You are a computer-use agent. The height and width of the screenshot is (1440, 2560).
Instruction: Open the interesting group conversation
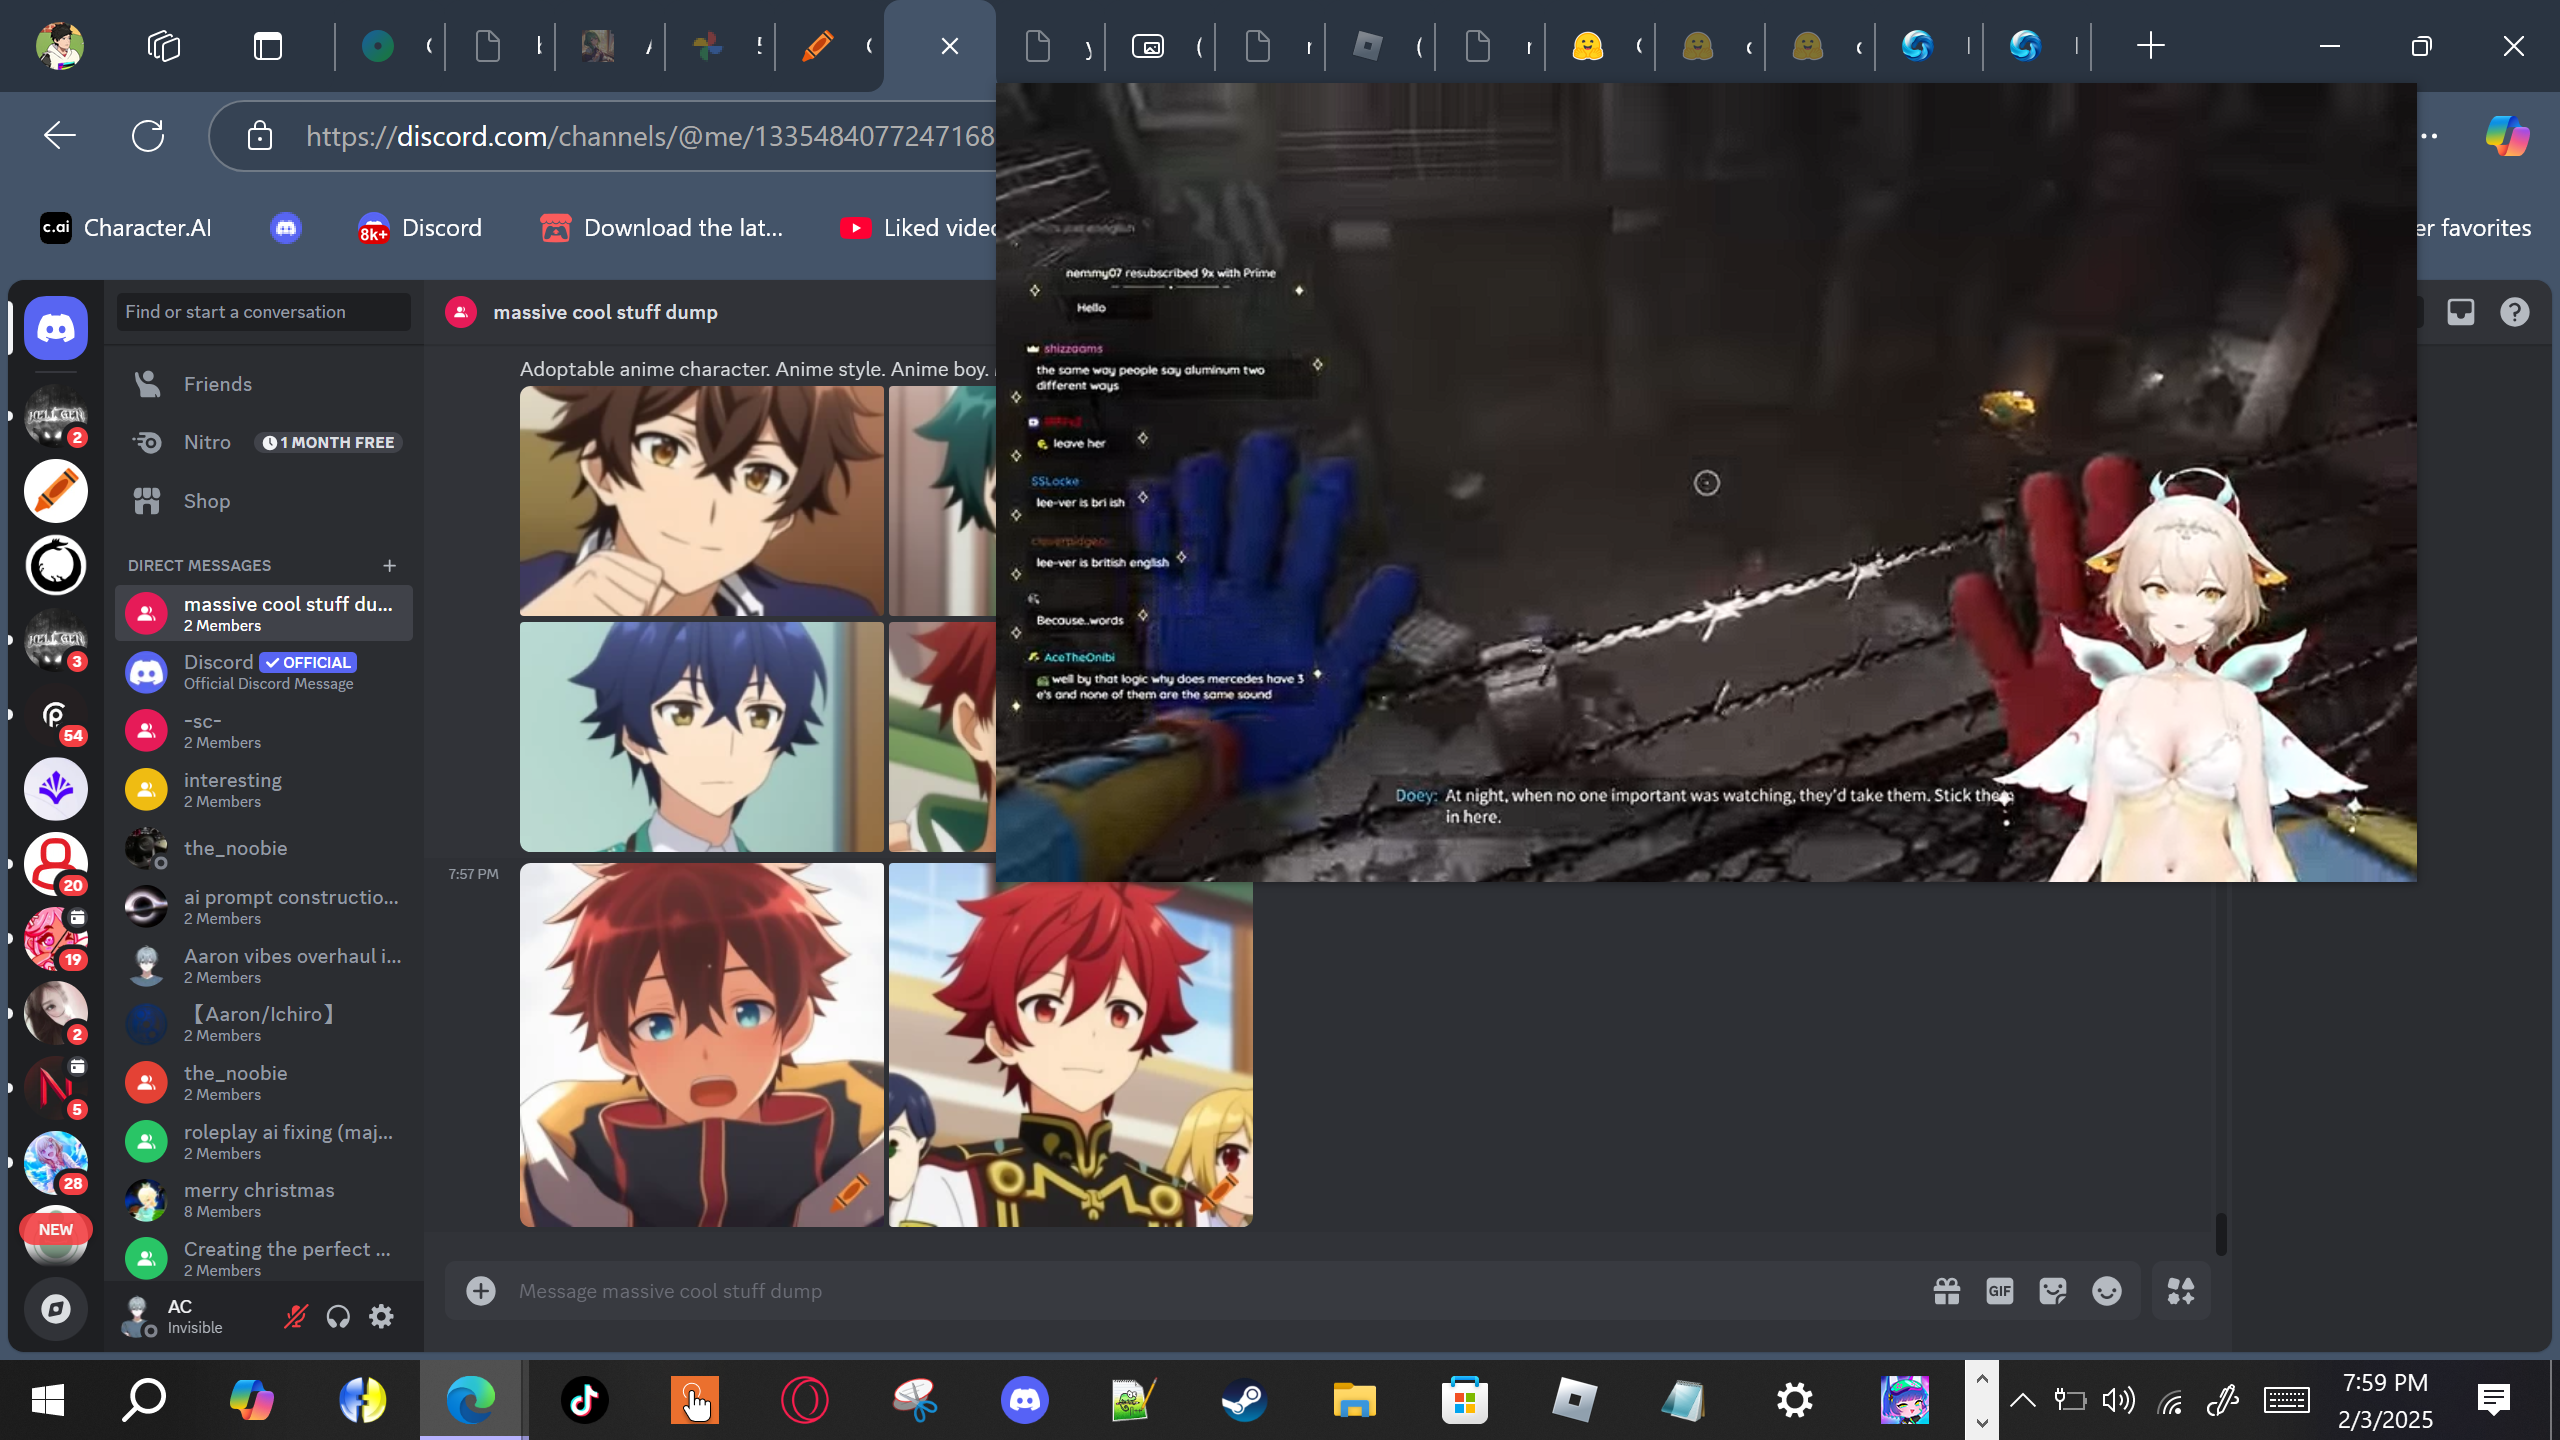tap(264, 790)
